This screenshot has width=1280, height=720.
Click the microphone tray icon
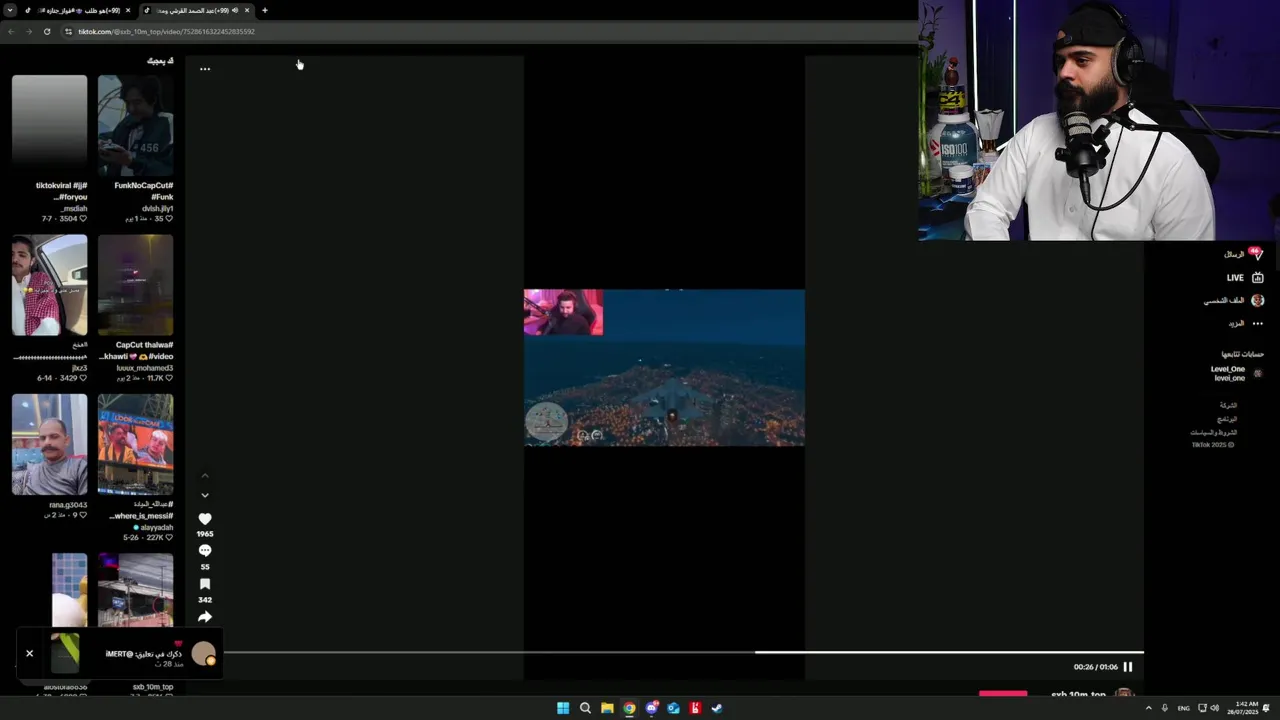pos(1165,708)
